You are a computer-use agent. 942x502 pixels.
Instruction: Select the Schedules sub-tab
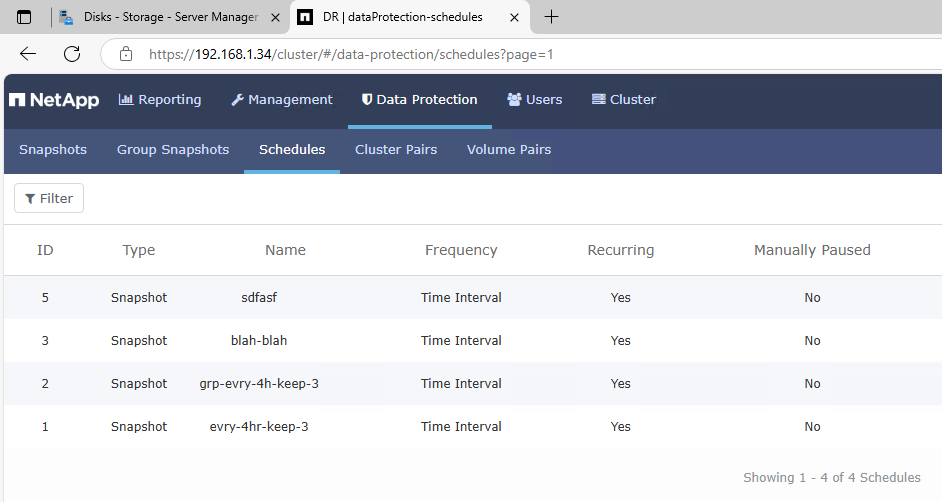[292, 150]
